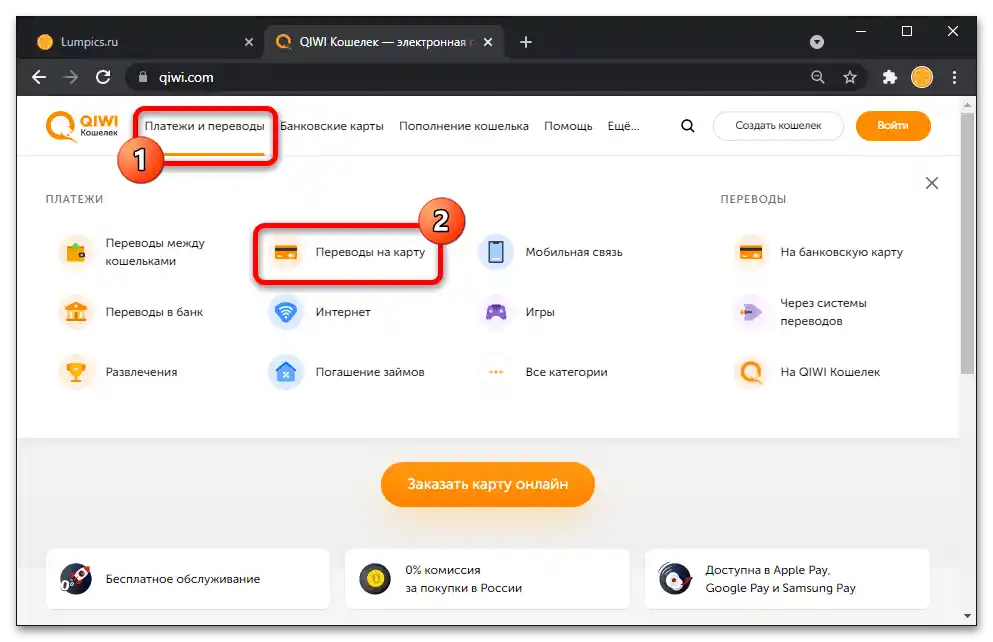This screenshot has width=993, height=642.
Task: Click the rocket icon on the Бесплатное обслуживание card
Action: point(75,579)
